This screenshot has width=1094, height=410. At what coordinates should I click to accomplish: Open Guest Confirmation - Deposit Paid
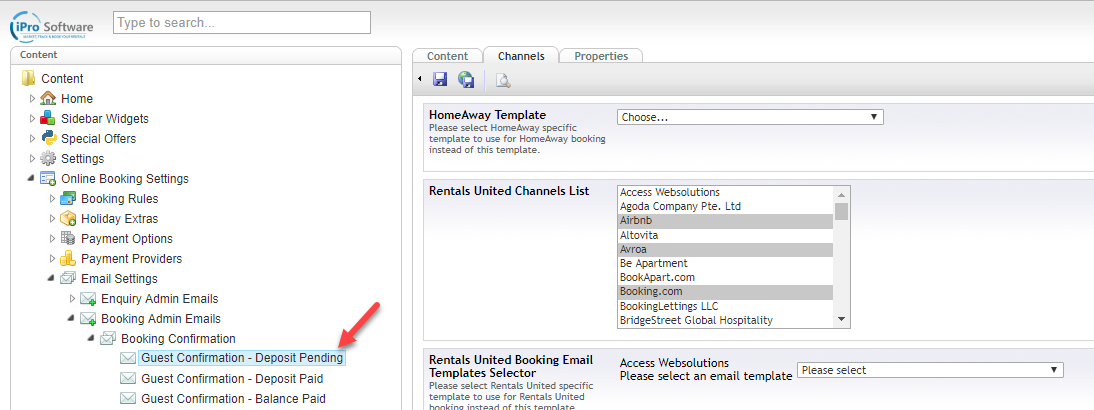pos(232,379)
